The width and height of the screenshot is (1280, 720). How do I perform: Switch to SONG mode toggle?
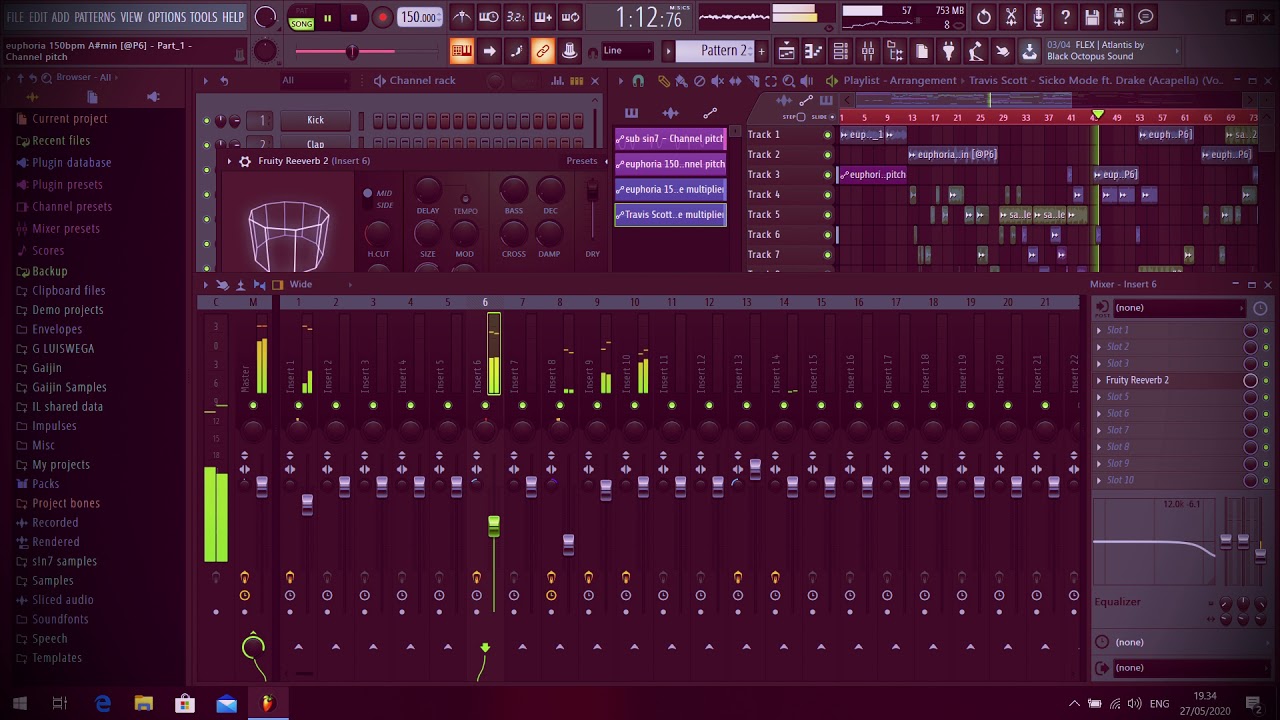(x=301, y=23)
